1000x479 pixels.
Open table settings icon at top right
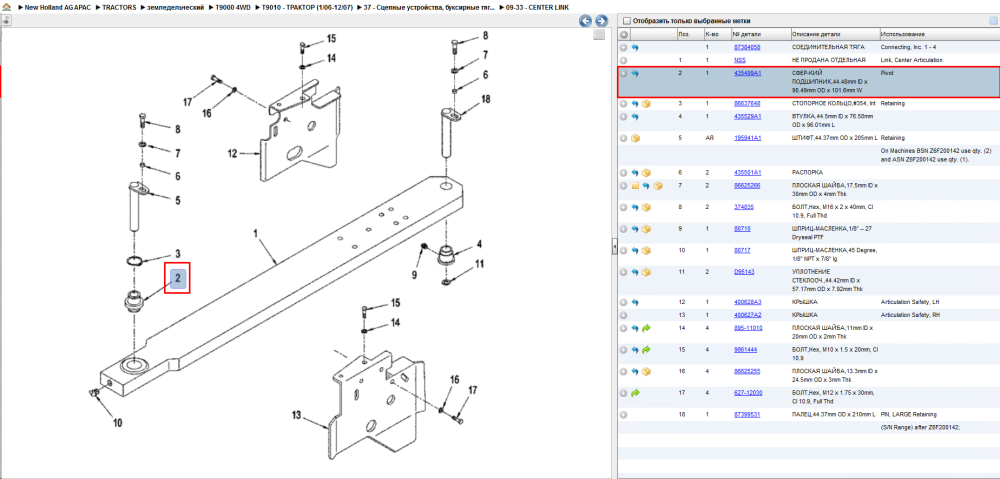993,21
